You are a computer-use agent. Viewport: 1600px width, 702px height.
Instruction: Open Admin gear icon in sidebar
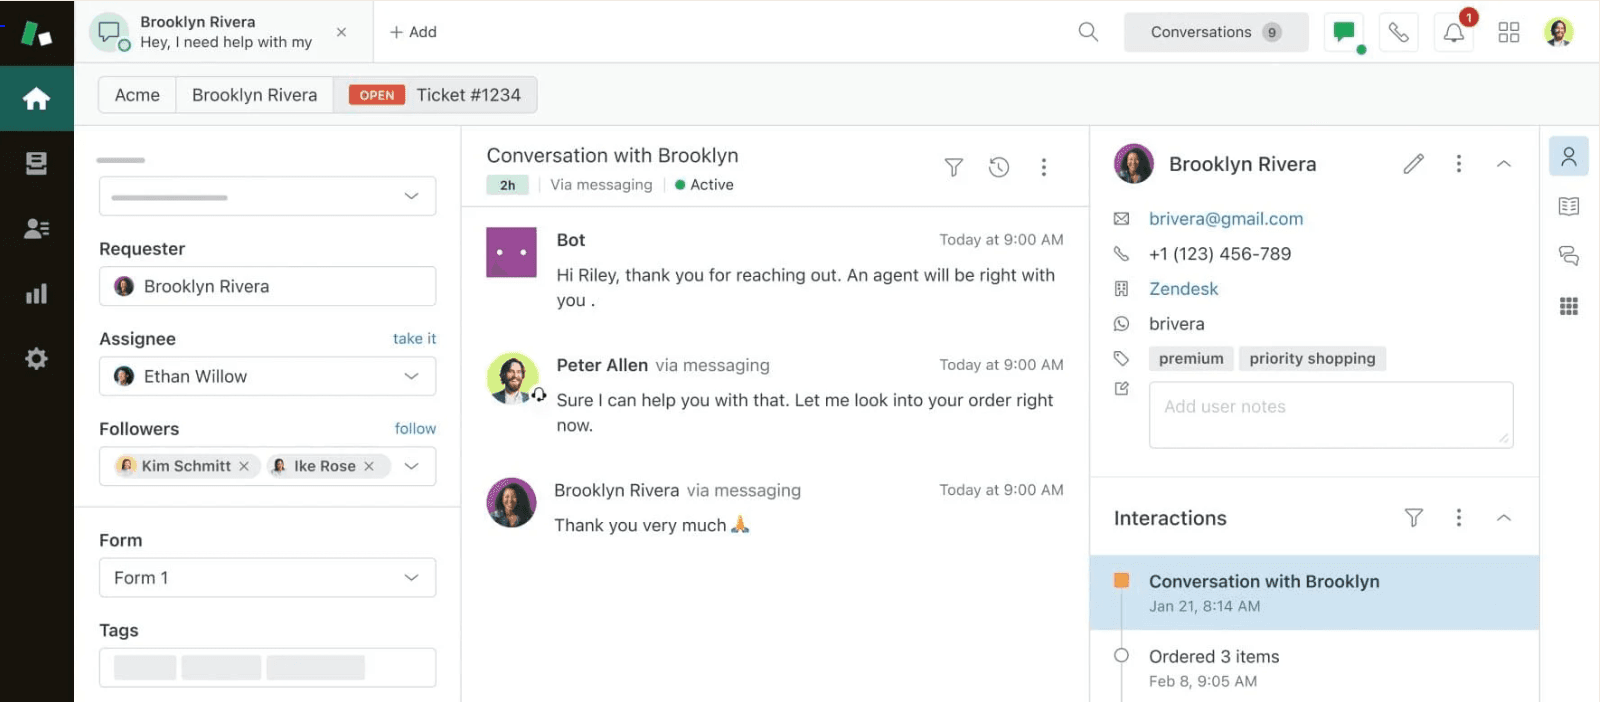click(x=36, y=358)
